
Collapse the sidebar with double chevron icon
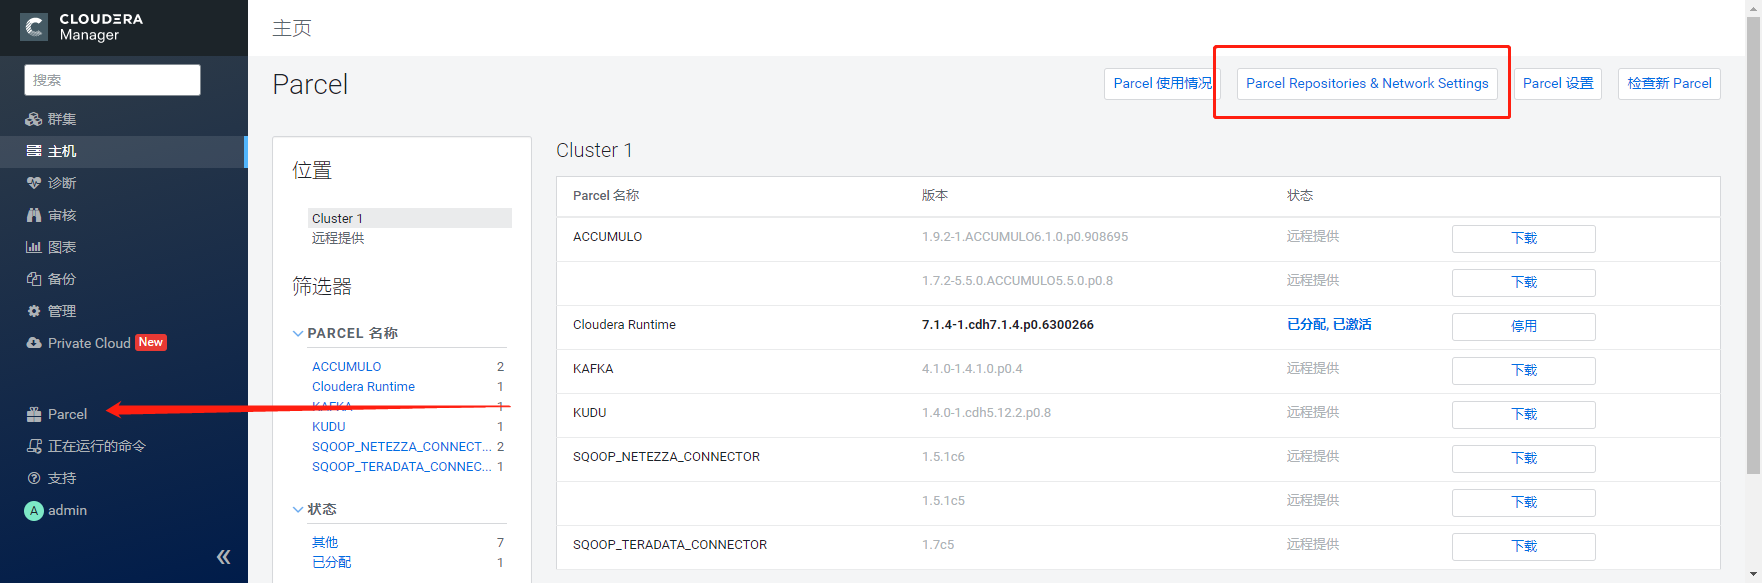pos(224,557)
